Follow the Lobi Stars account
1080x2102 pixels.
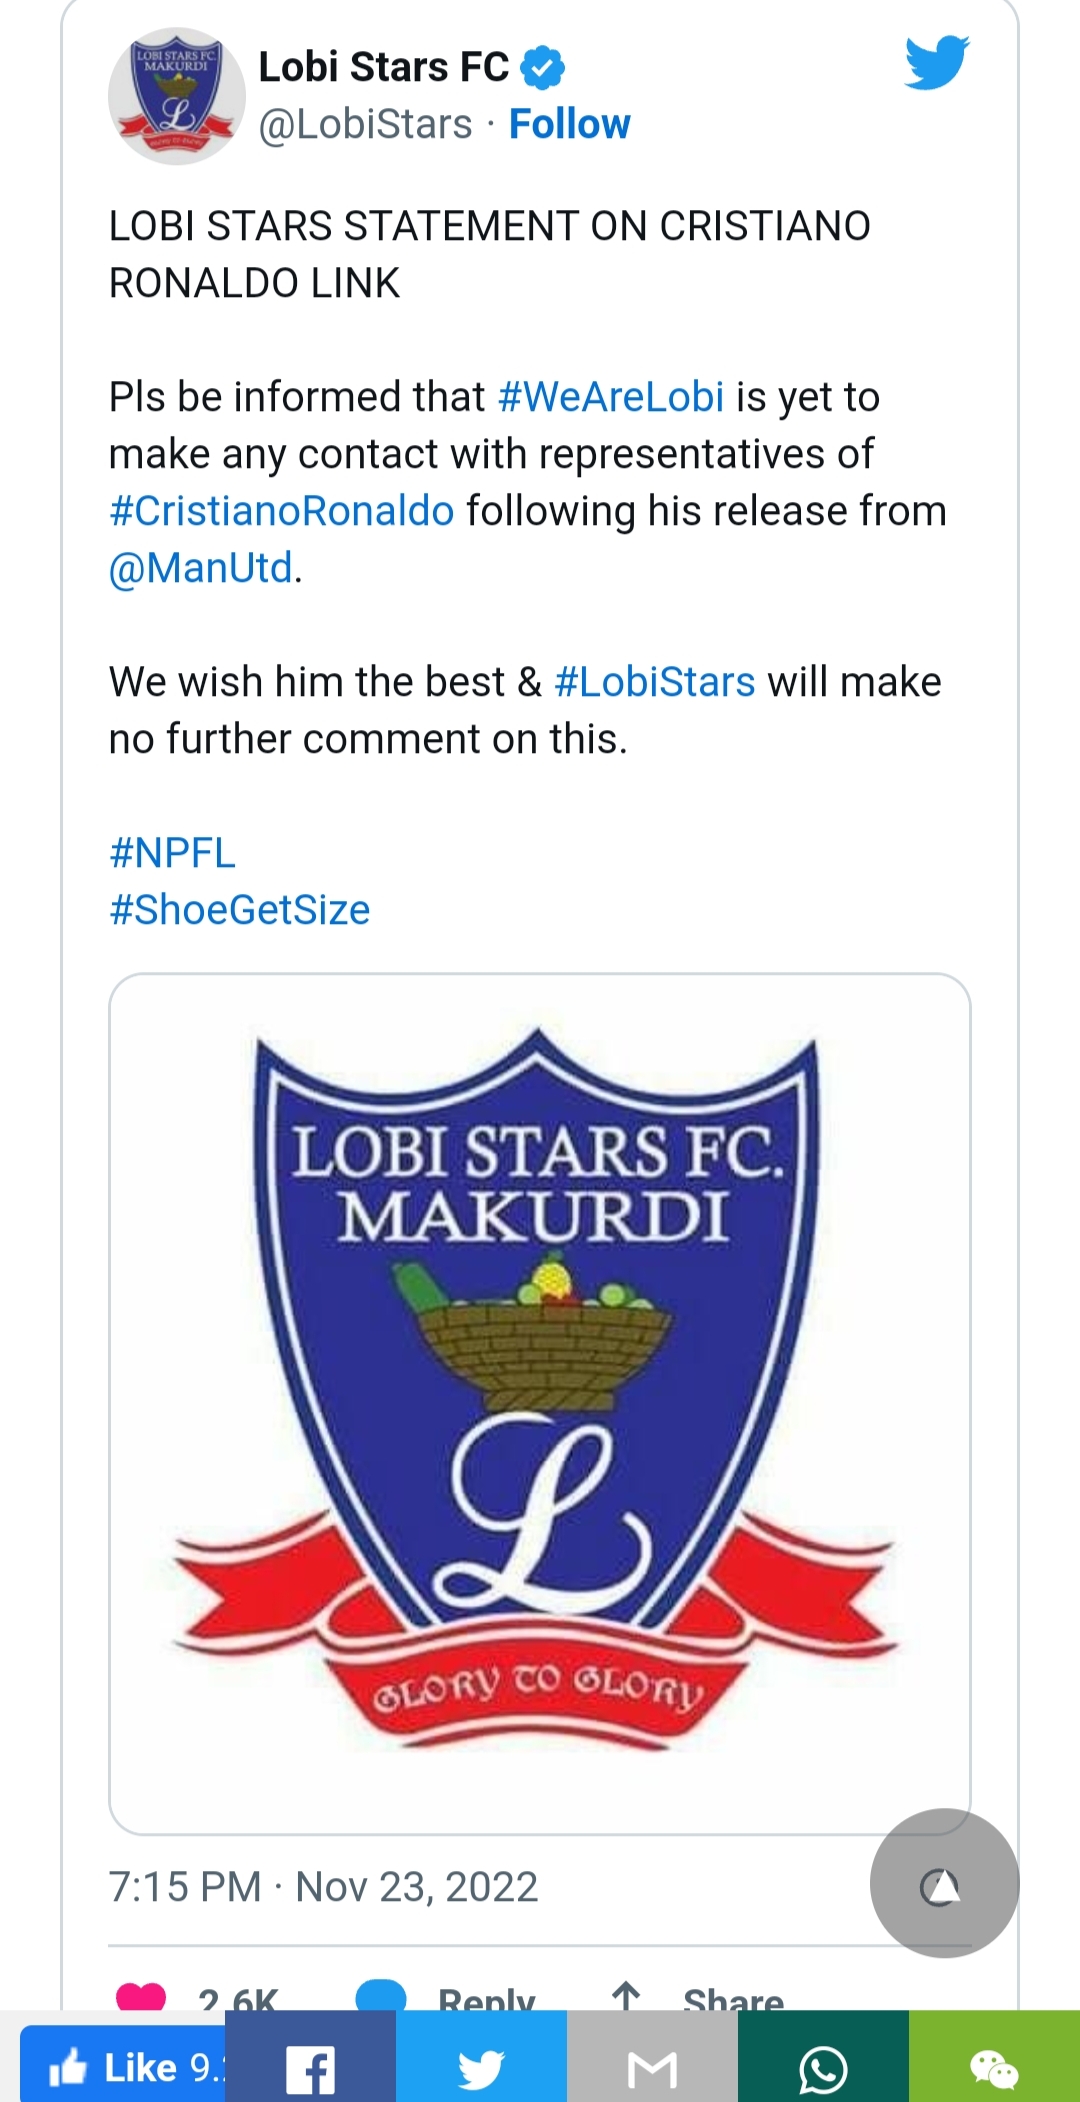tap(569, 124)
